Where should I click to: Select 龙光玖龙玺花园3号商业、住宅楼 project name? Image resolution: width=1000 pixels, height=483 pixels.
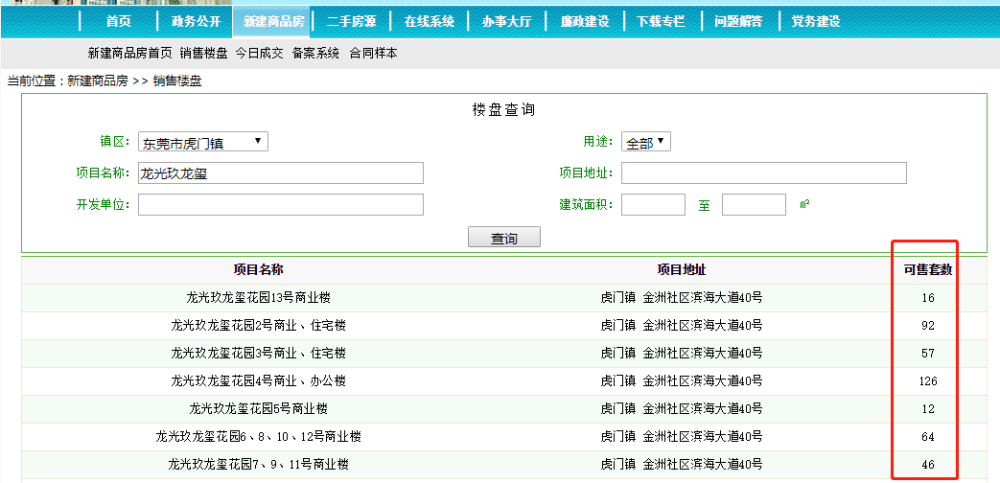pos(258,353)
